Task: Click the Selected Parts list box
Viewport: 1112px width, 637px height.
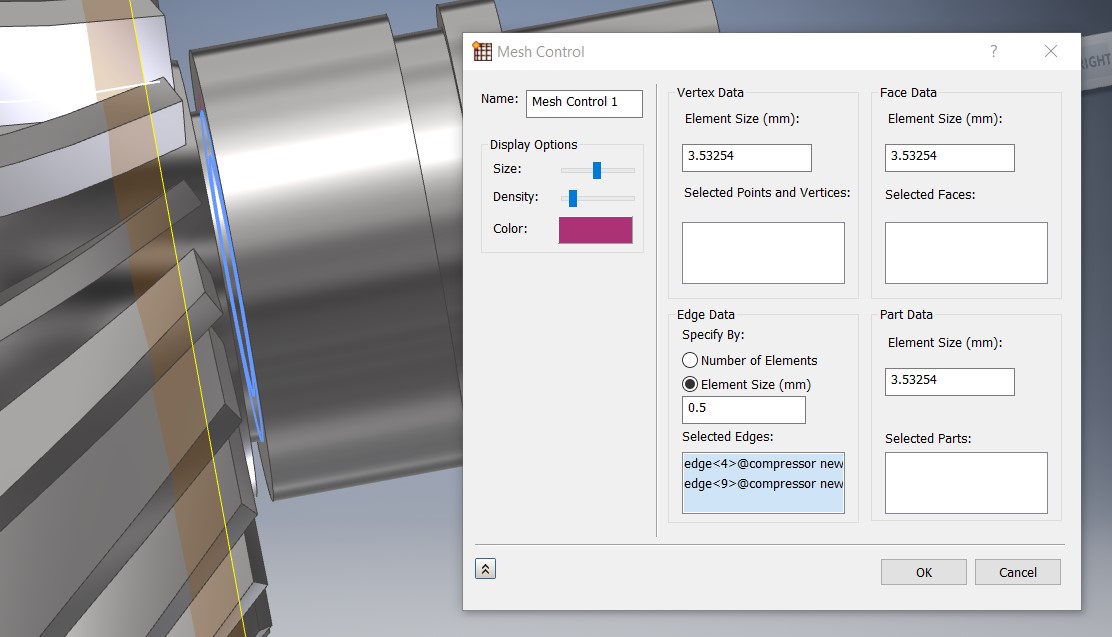Action: point(965,482)
